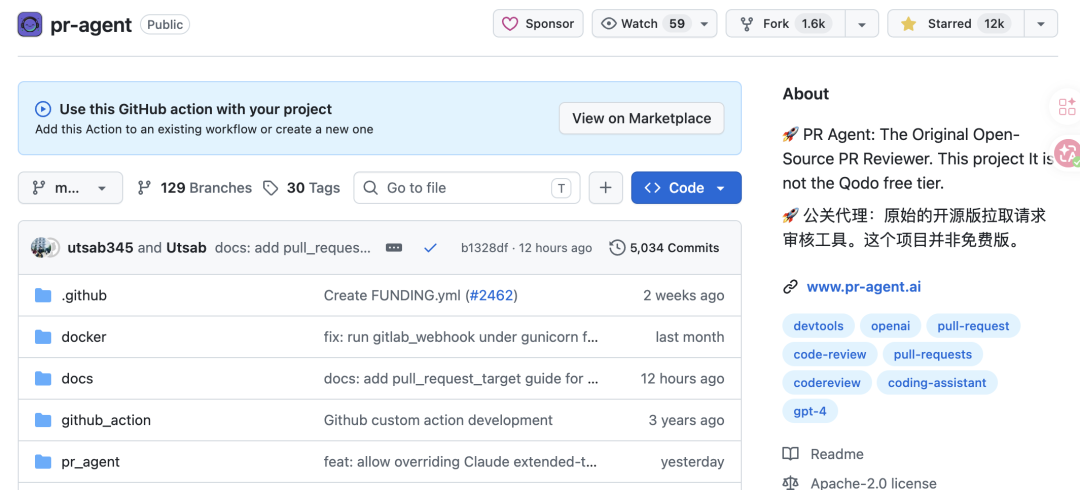Screen dimensions: 1080x490
Task: Open Github custom action development commit message
Action: (438, 420)
